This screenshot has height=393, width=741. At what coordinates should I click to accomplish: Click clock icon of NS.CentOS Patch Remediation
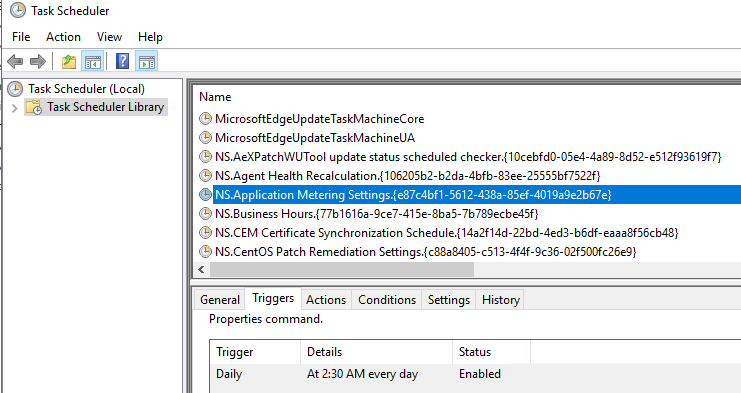tap(205, 251)
